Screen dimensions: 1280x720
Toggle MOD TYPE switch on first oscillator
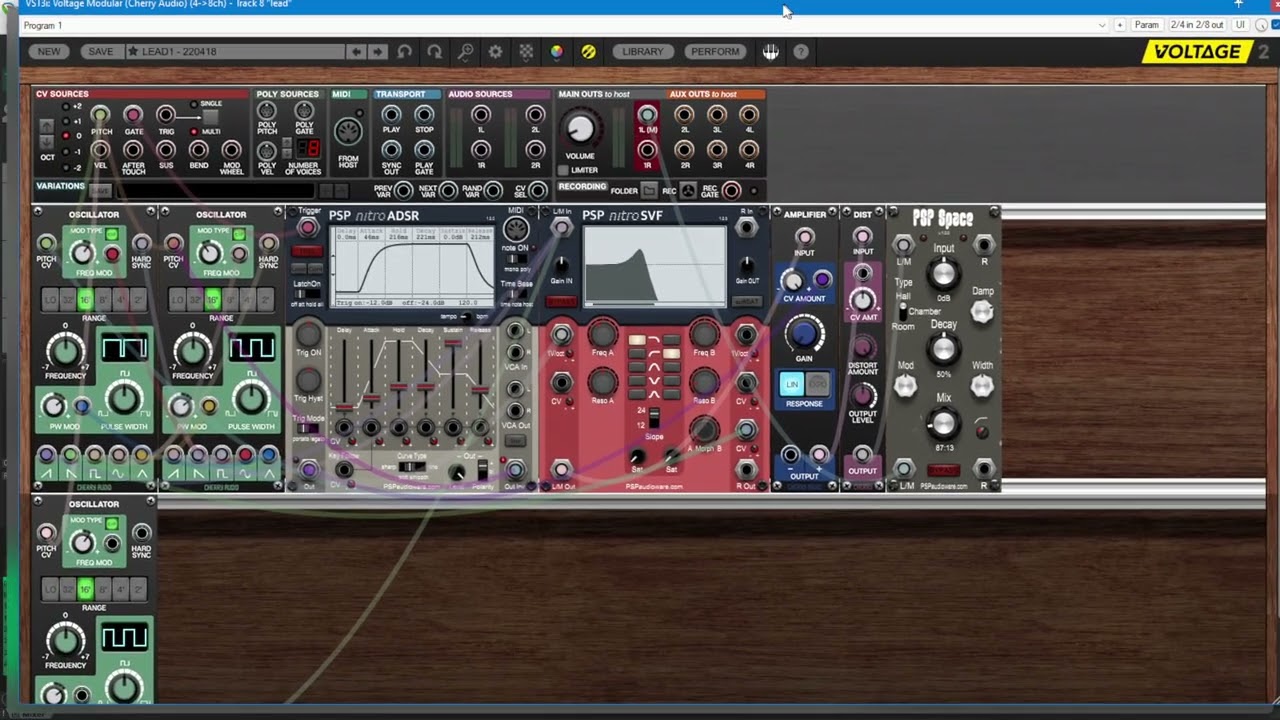point(112,235)
